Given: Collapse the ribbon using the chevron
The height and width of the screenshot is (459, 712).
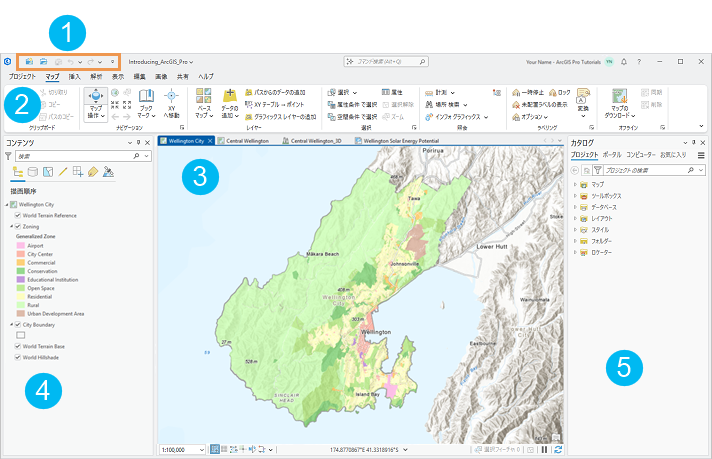Looking at the screenshot, I should click(701, 126).
